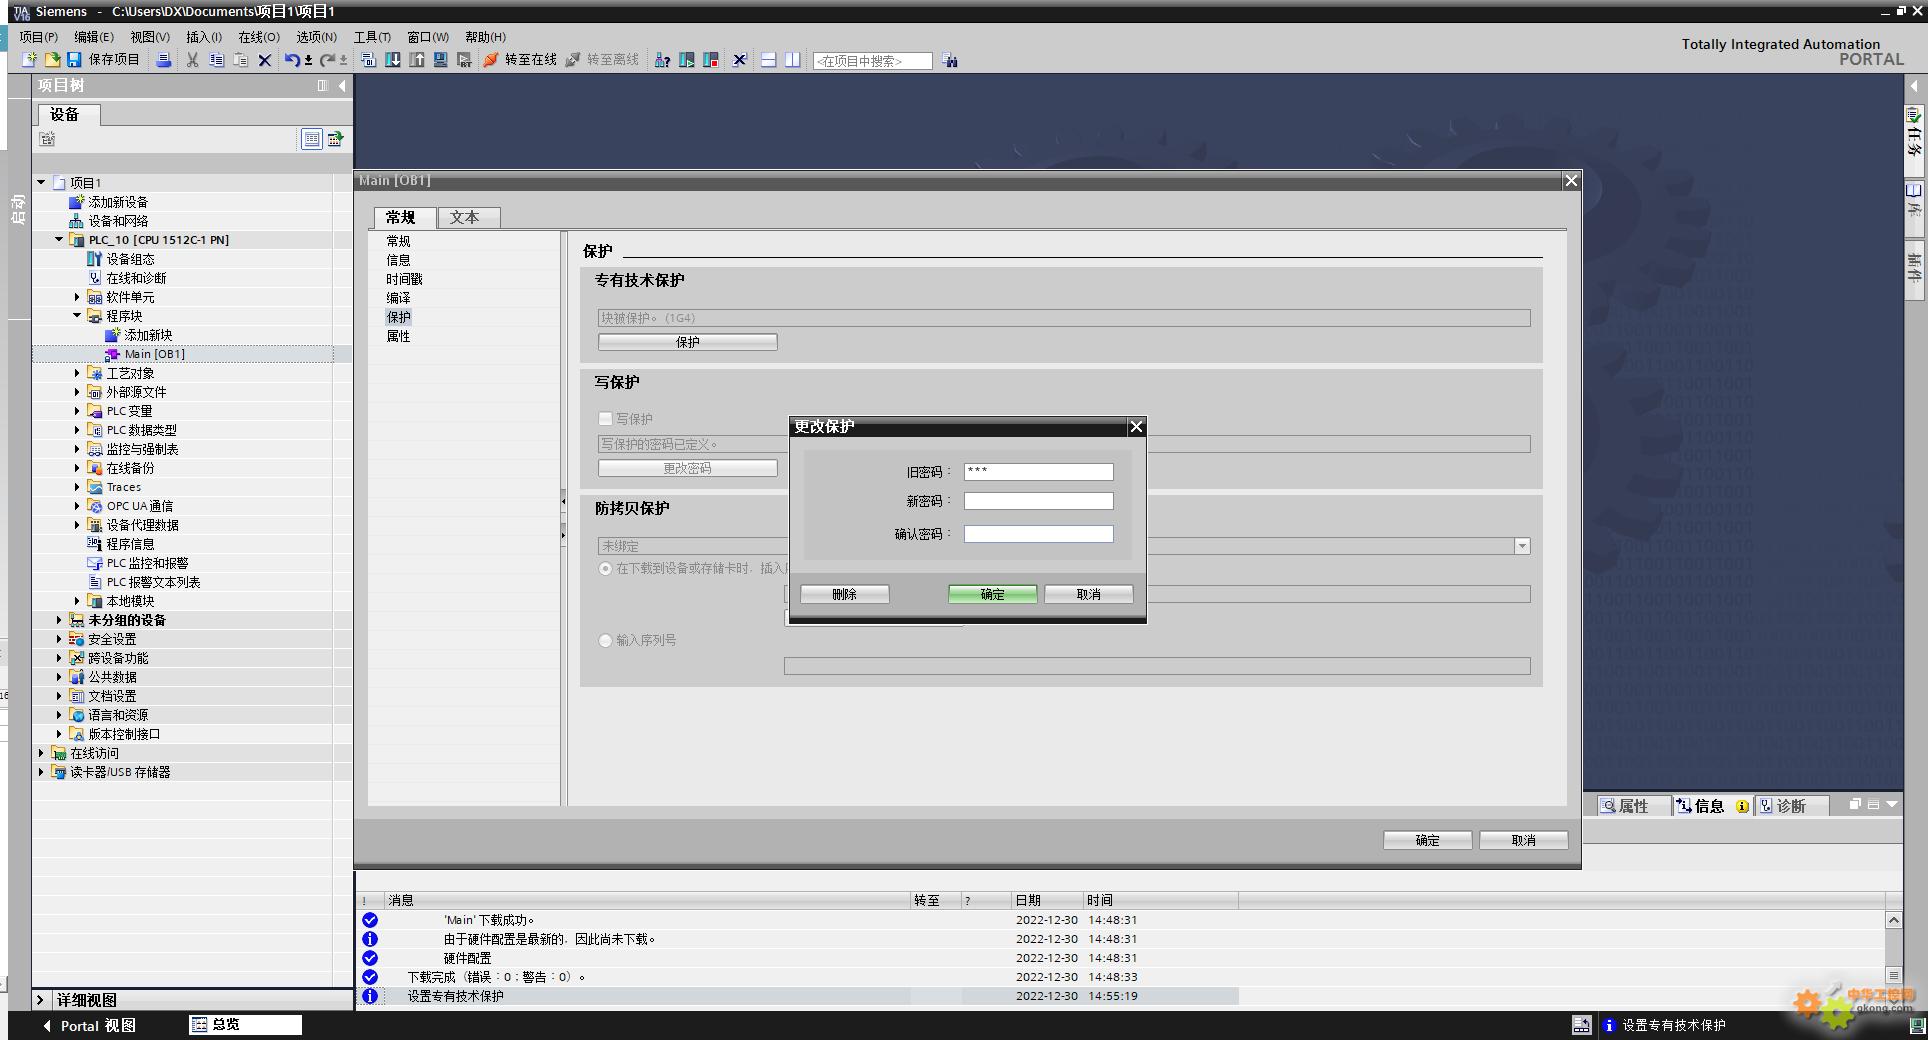
Task: Collapse the 项目1 tree node
Action: coord(41,182)
